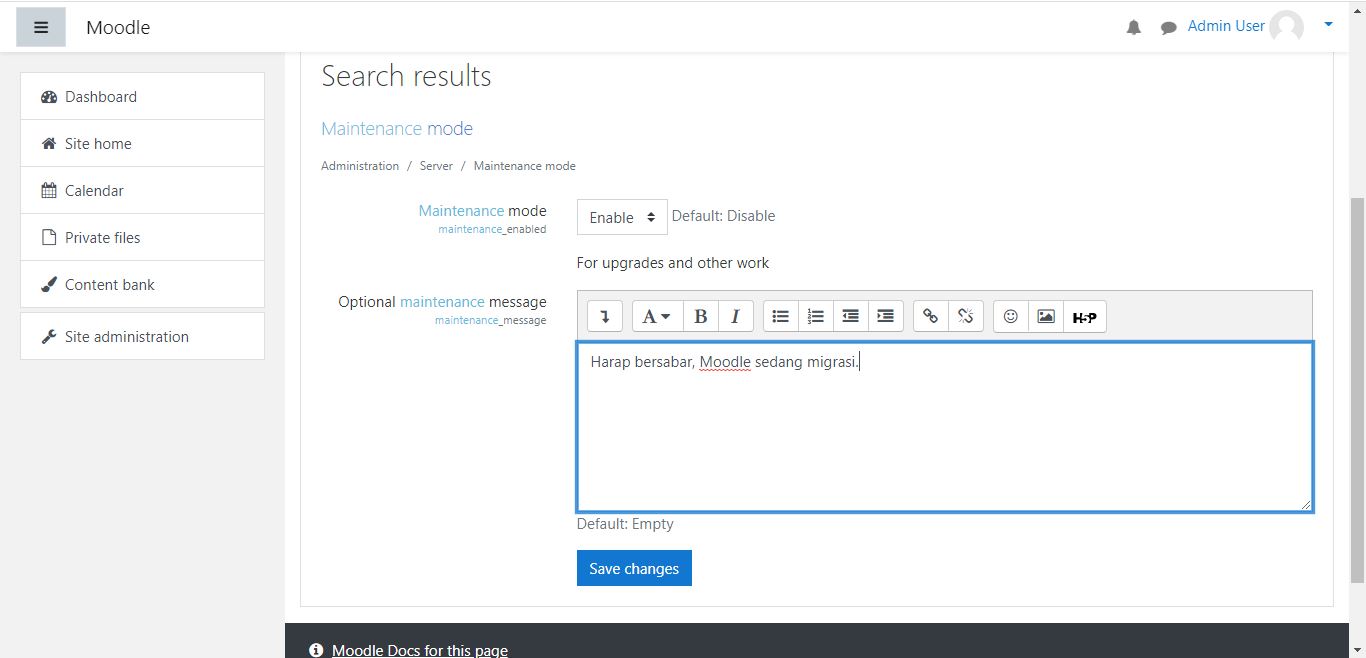1366x658 pixels.
Task: Toggle Italic formatting in editor
Action: pyautogui.click(x=735, y=316)
